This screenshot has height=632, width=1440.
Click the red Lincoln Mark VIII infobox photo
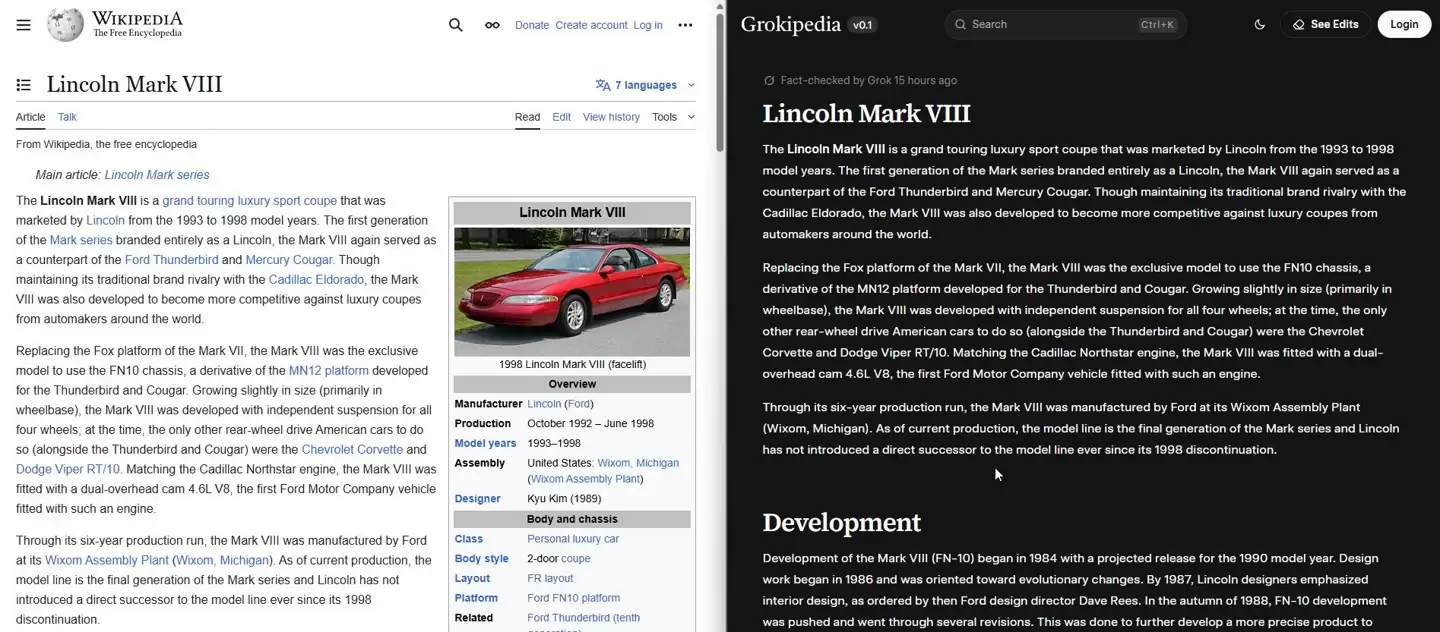(571, 292)
